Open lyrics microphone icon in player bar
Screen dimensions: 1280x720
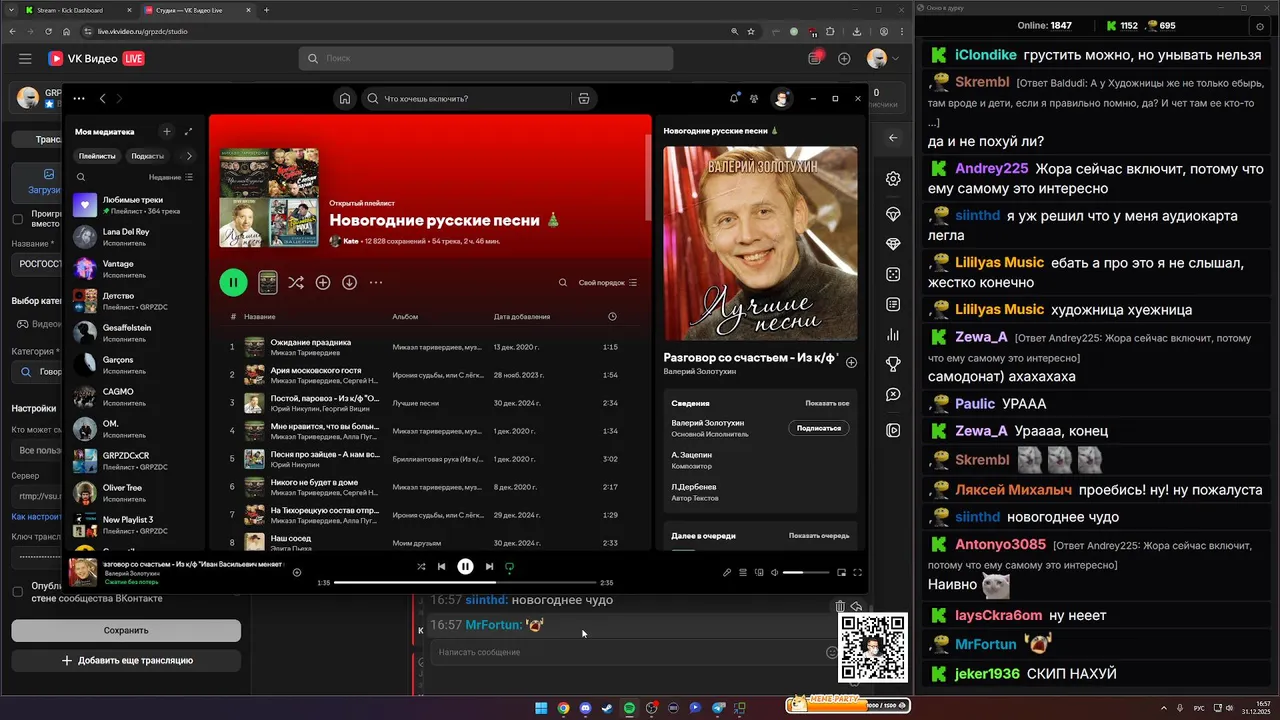click(727, 572)
